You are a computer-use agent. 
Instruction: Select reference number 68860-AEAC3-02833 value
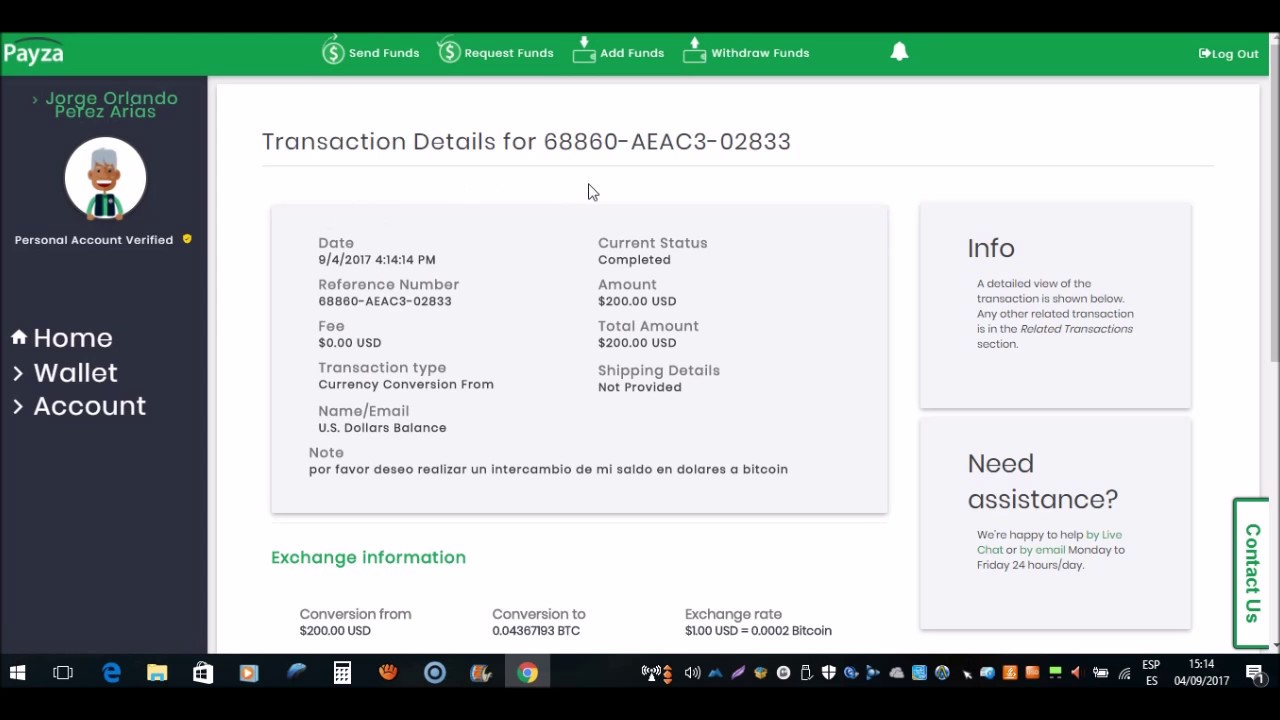(x=385, y=301)
